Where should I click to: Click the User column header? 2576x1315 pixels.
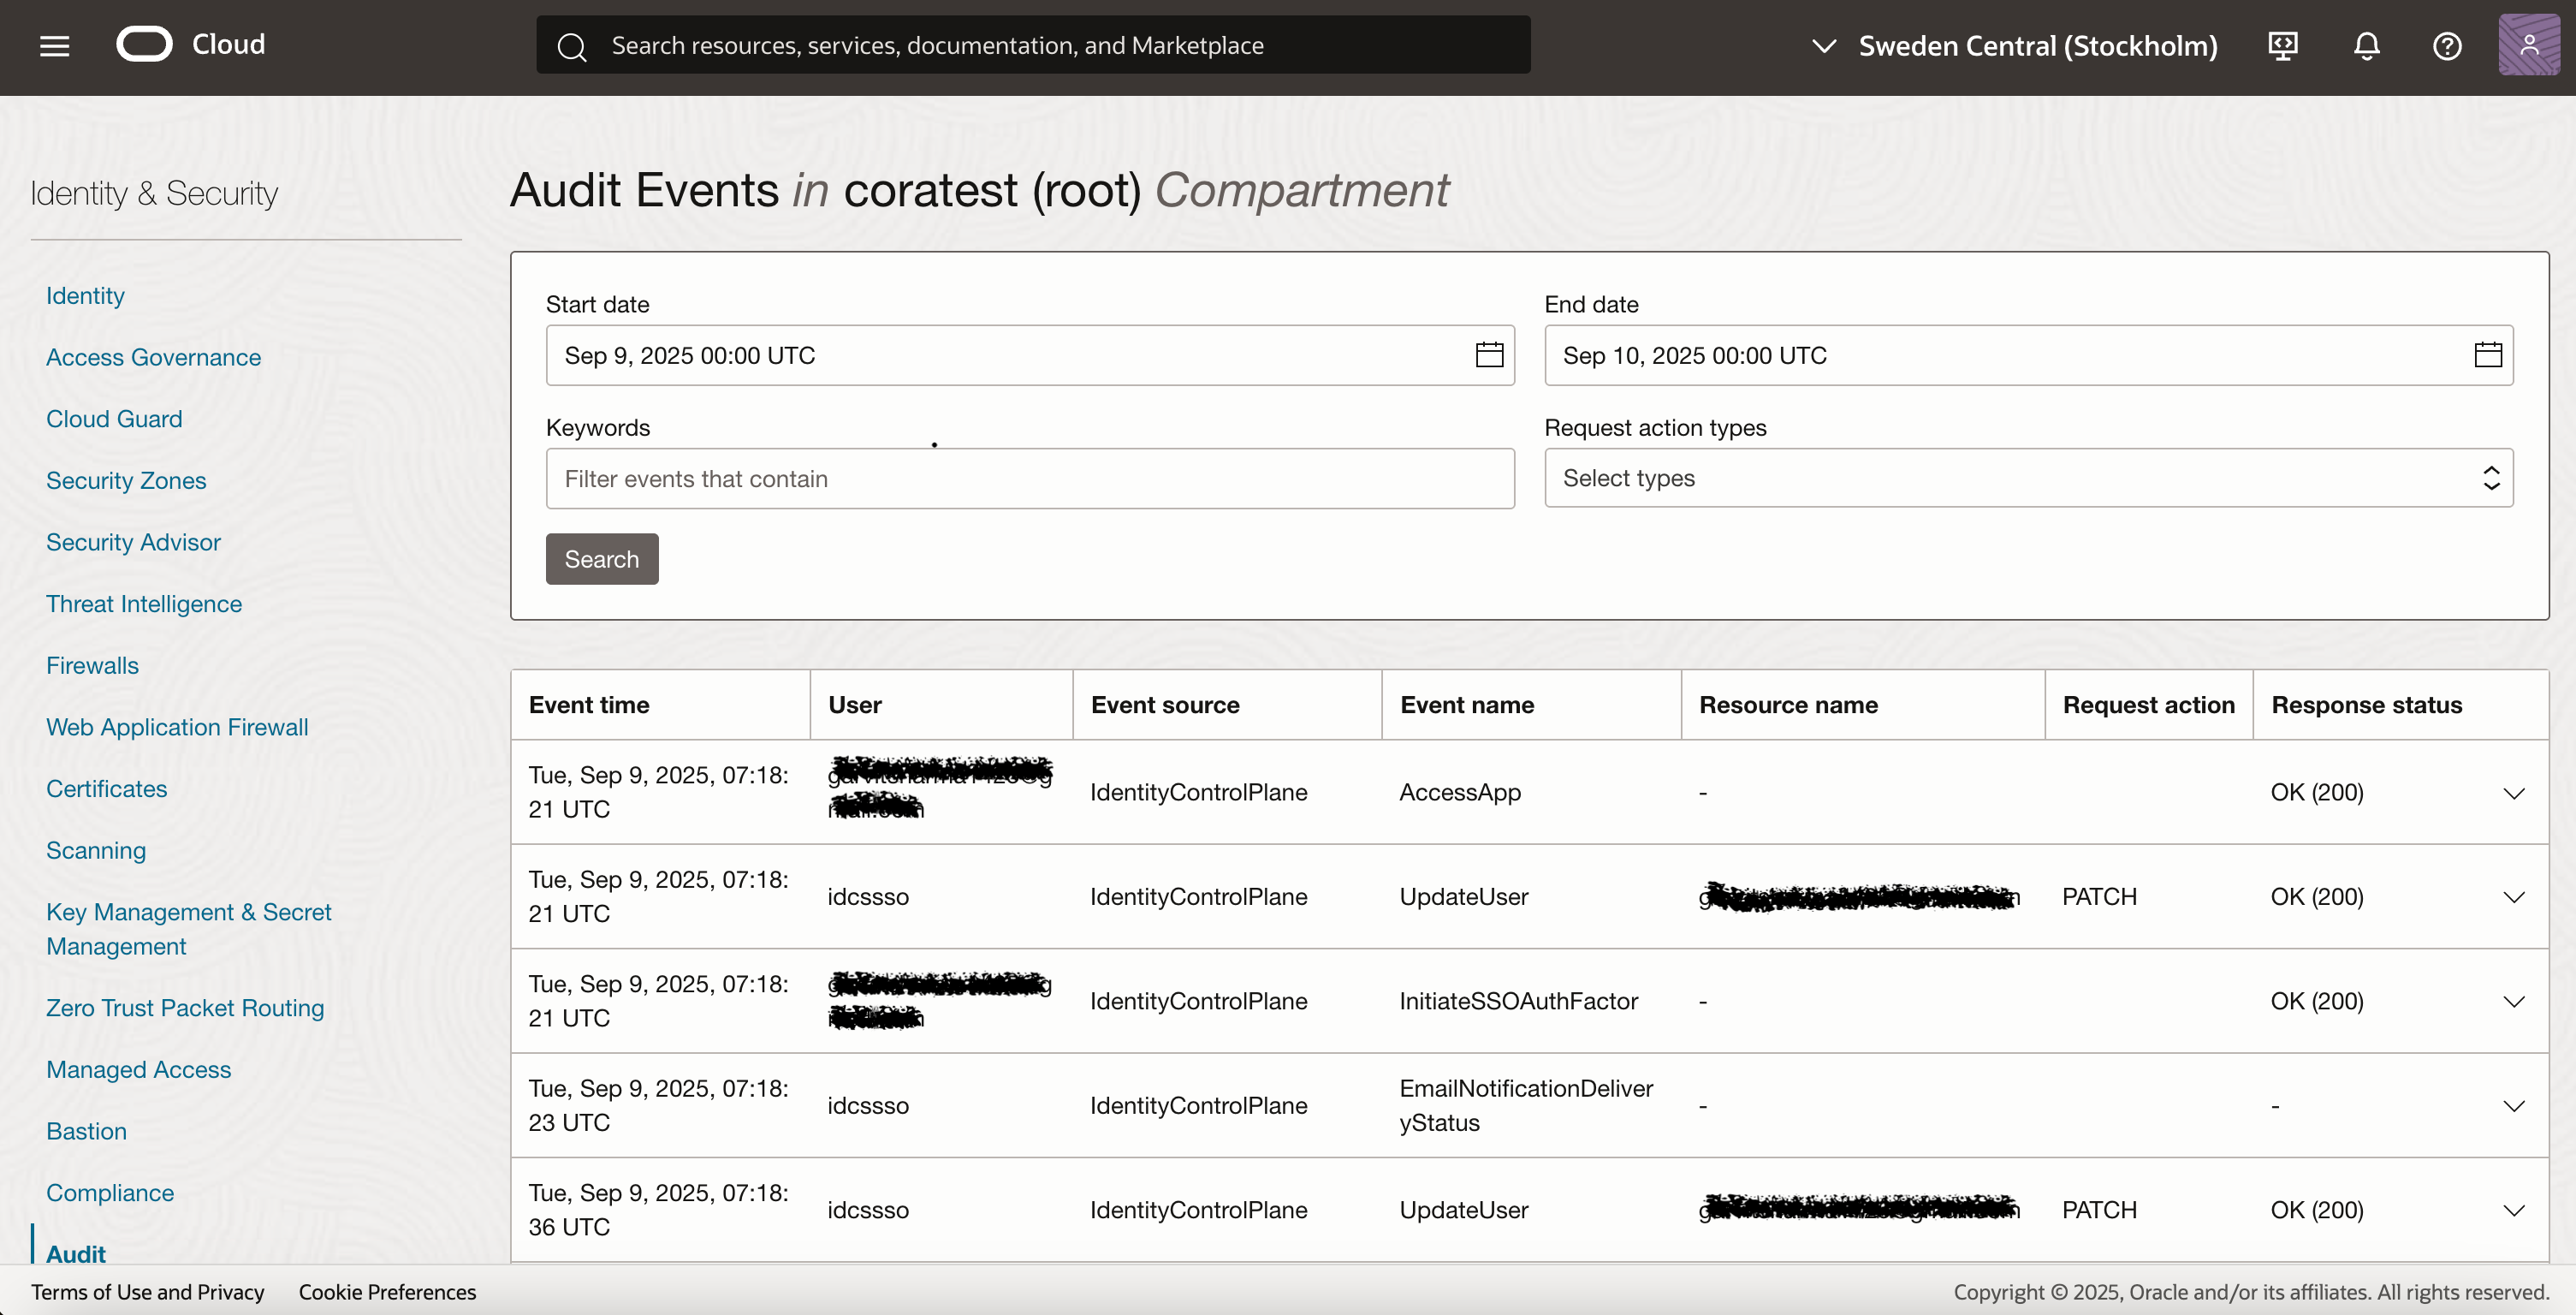pos(855,705)
